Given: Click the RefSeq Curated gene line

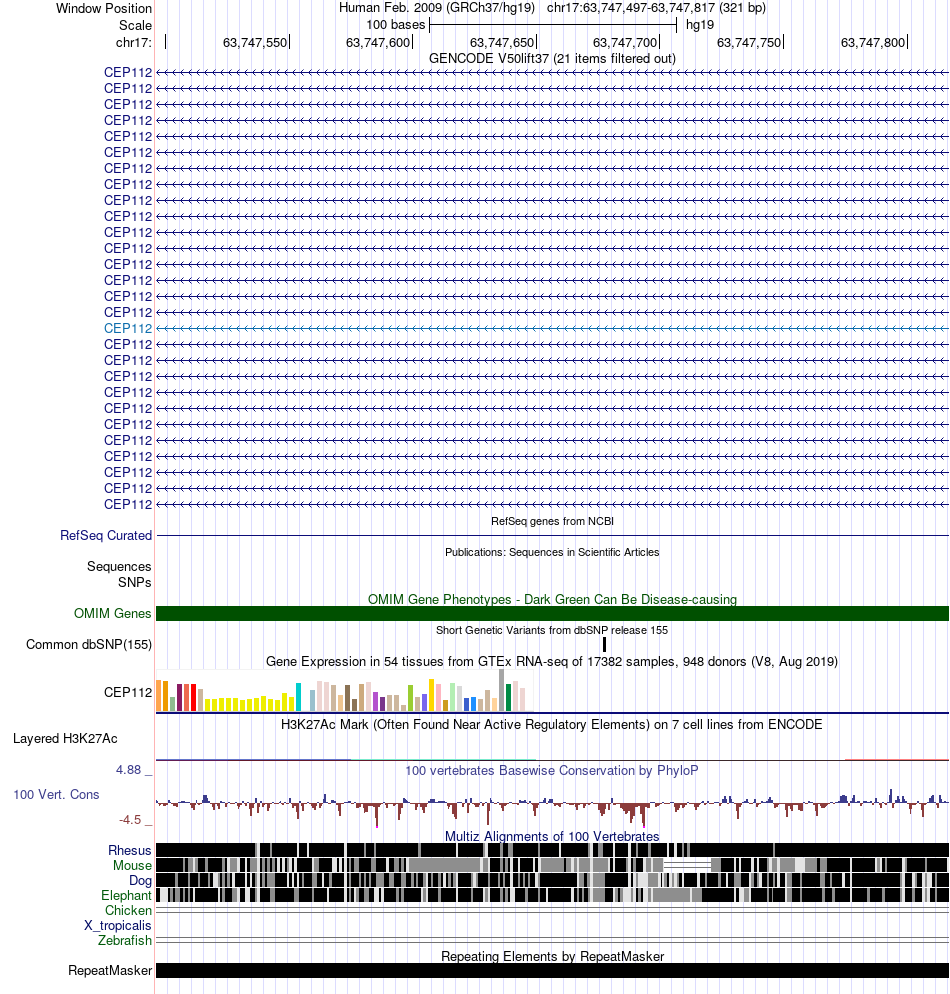Looking at the screenshot, I should tap(552, 536).
